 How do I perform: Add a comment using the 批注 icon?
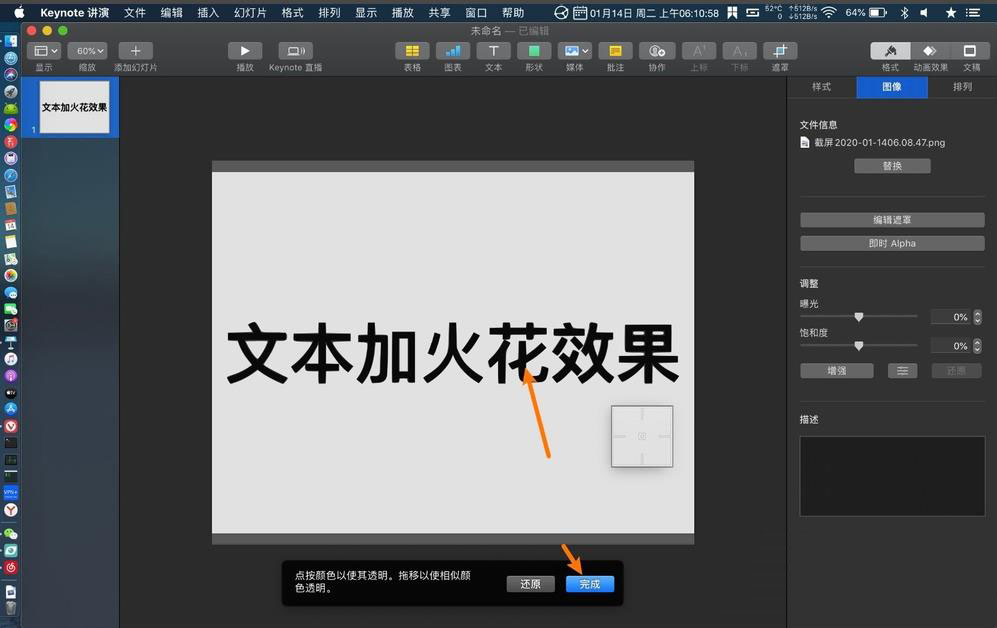(615, 51)
